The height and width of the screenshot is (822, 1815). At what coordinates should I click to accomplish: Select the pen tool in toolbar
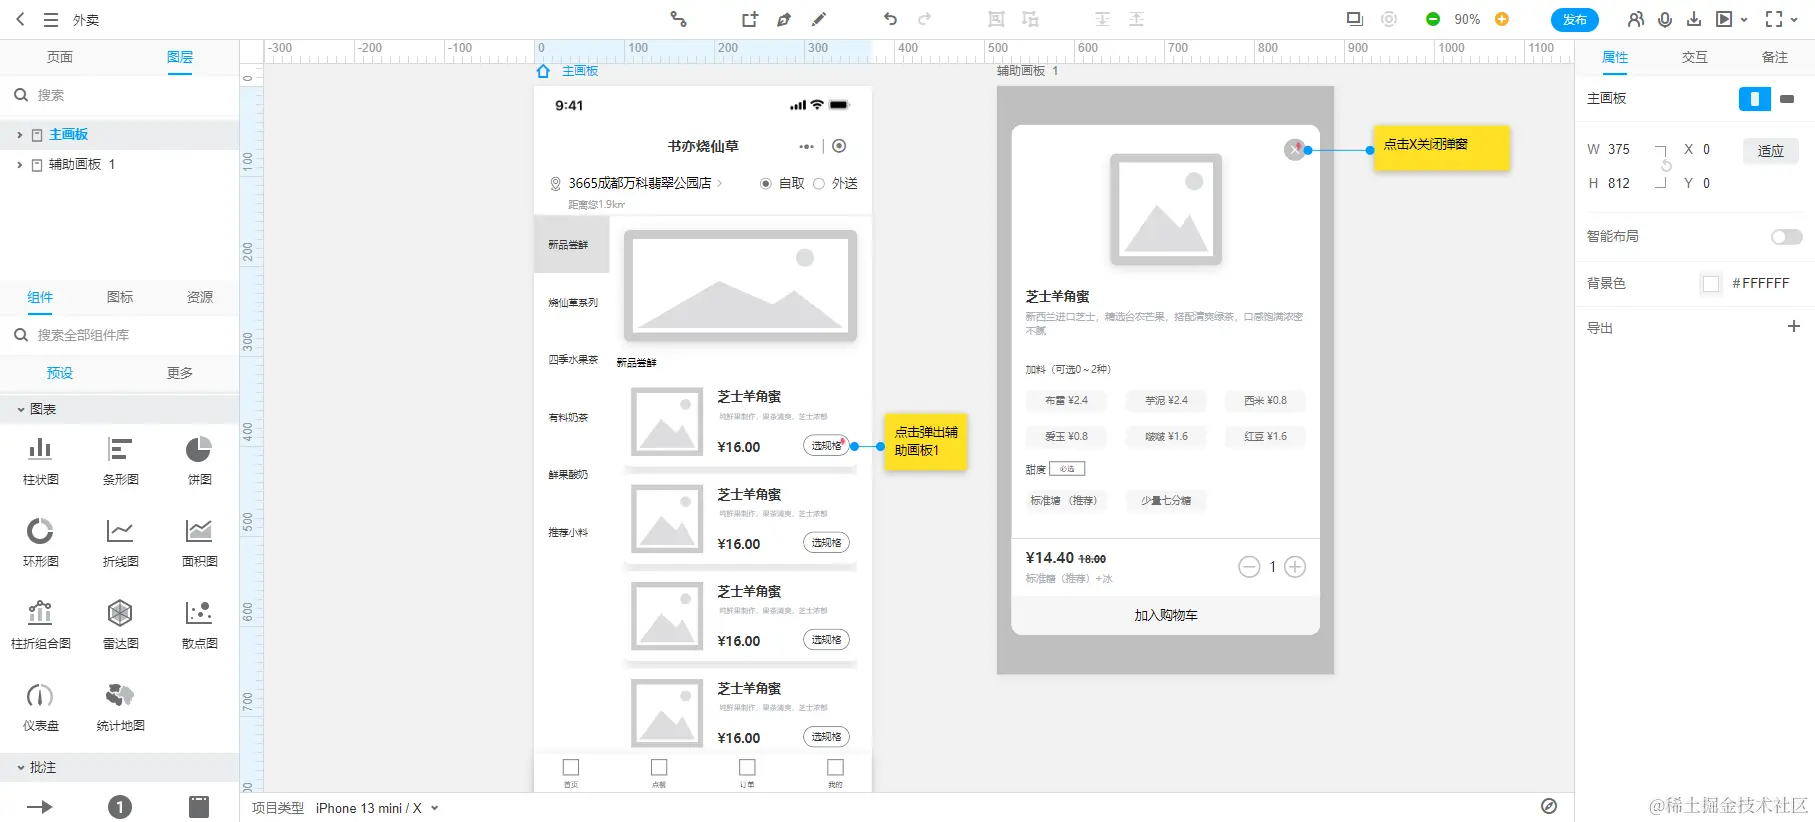[784, 19]
